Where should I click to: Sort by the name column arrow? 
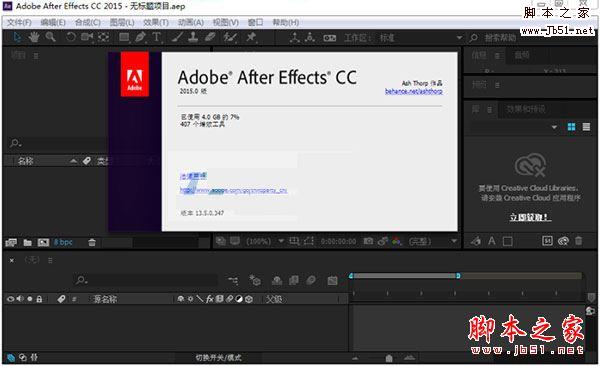[73, 161]
